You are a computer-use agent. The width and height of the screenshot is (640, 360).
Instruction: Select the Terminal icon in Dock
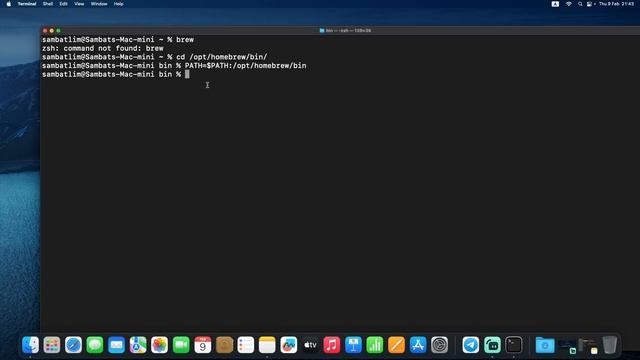(513, 345)
